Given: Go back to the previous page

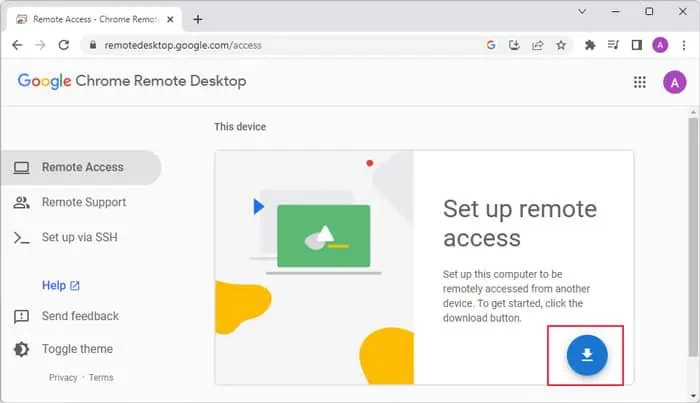Looking at the screenshot, I should tap(17, 45).
